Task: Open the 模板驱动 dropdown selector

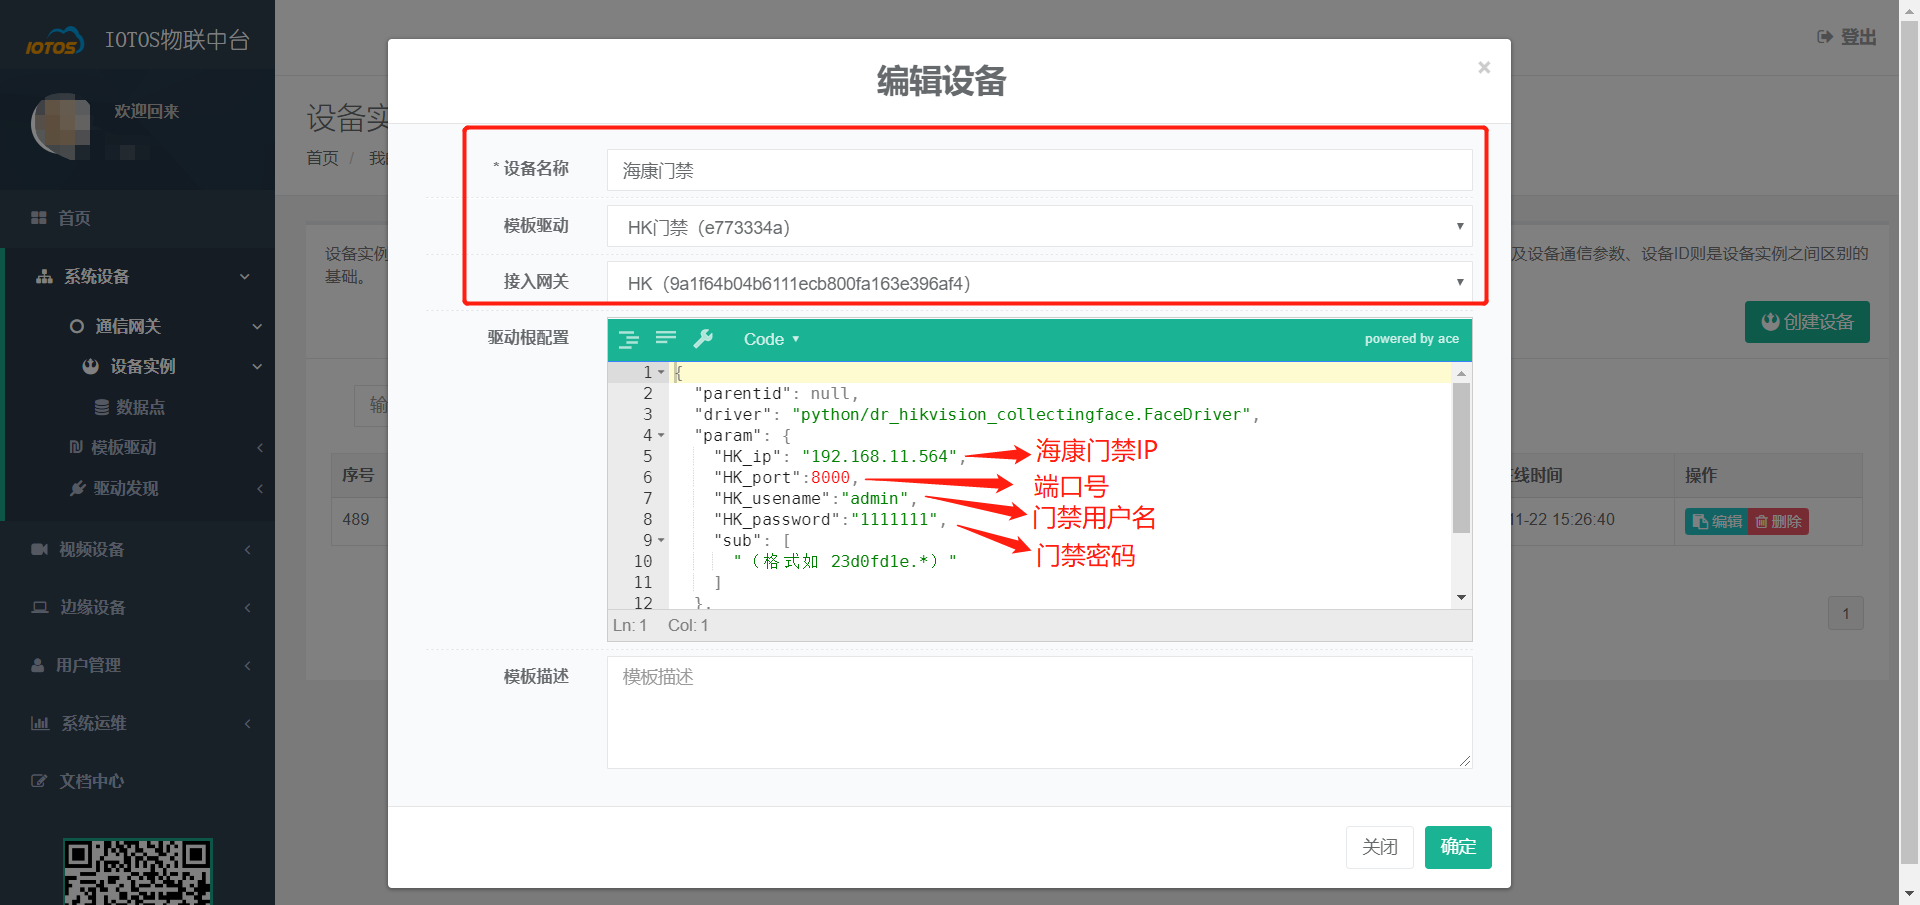Action: [1038, 227]
